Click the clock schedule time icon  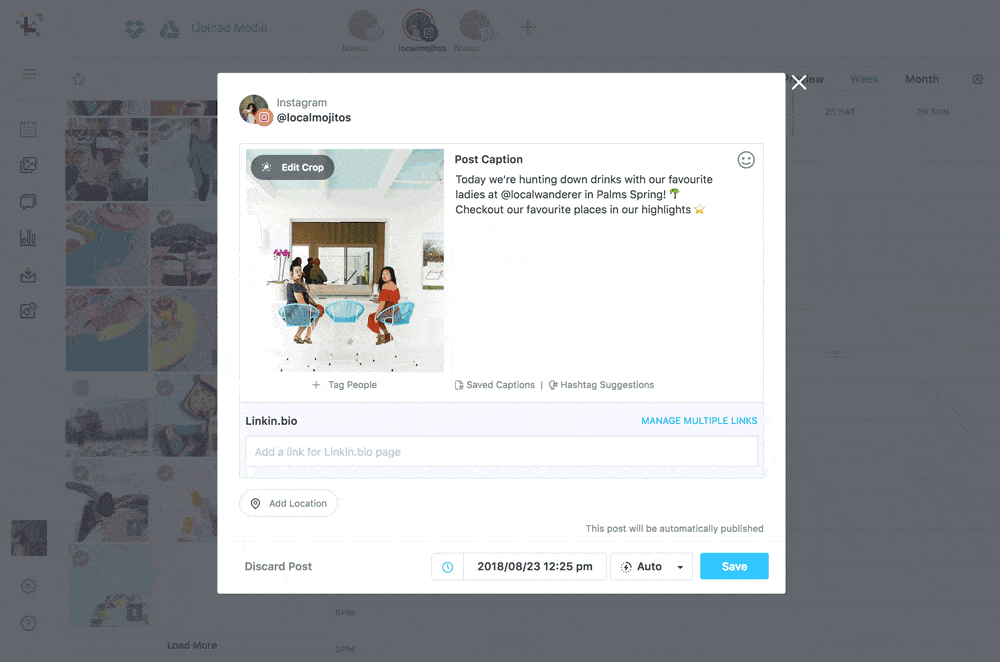pyautogui.click(x=448, y=566)
